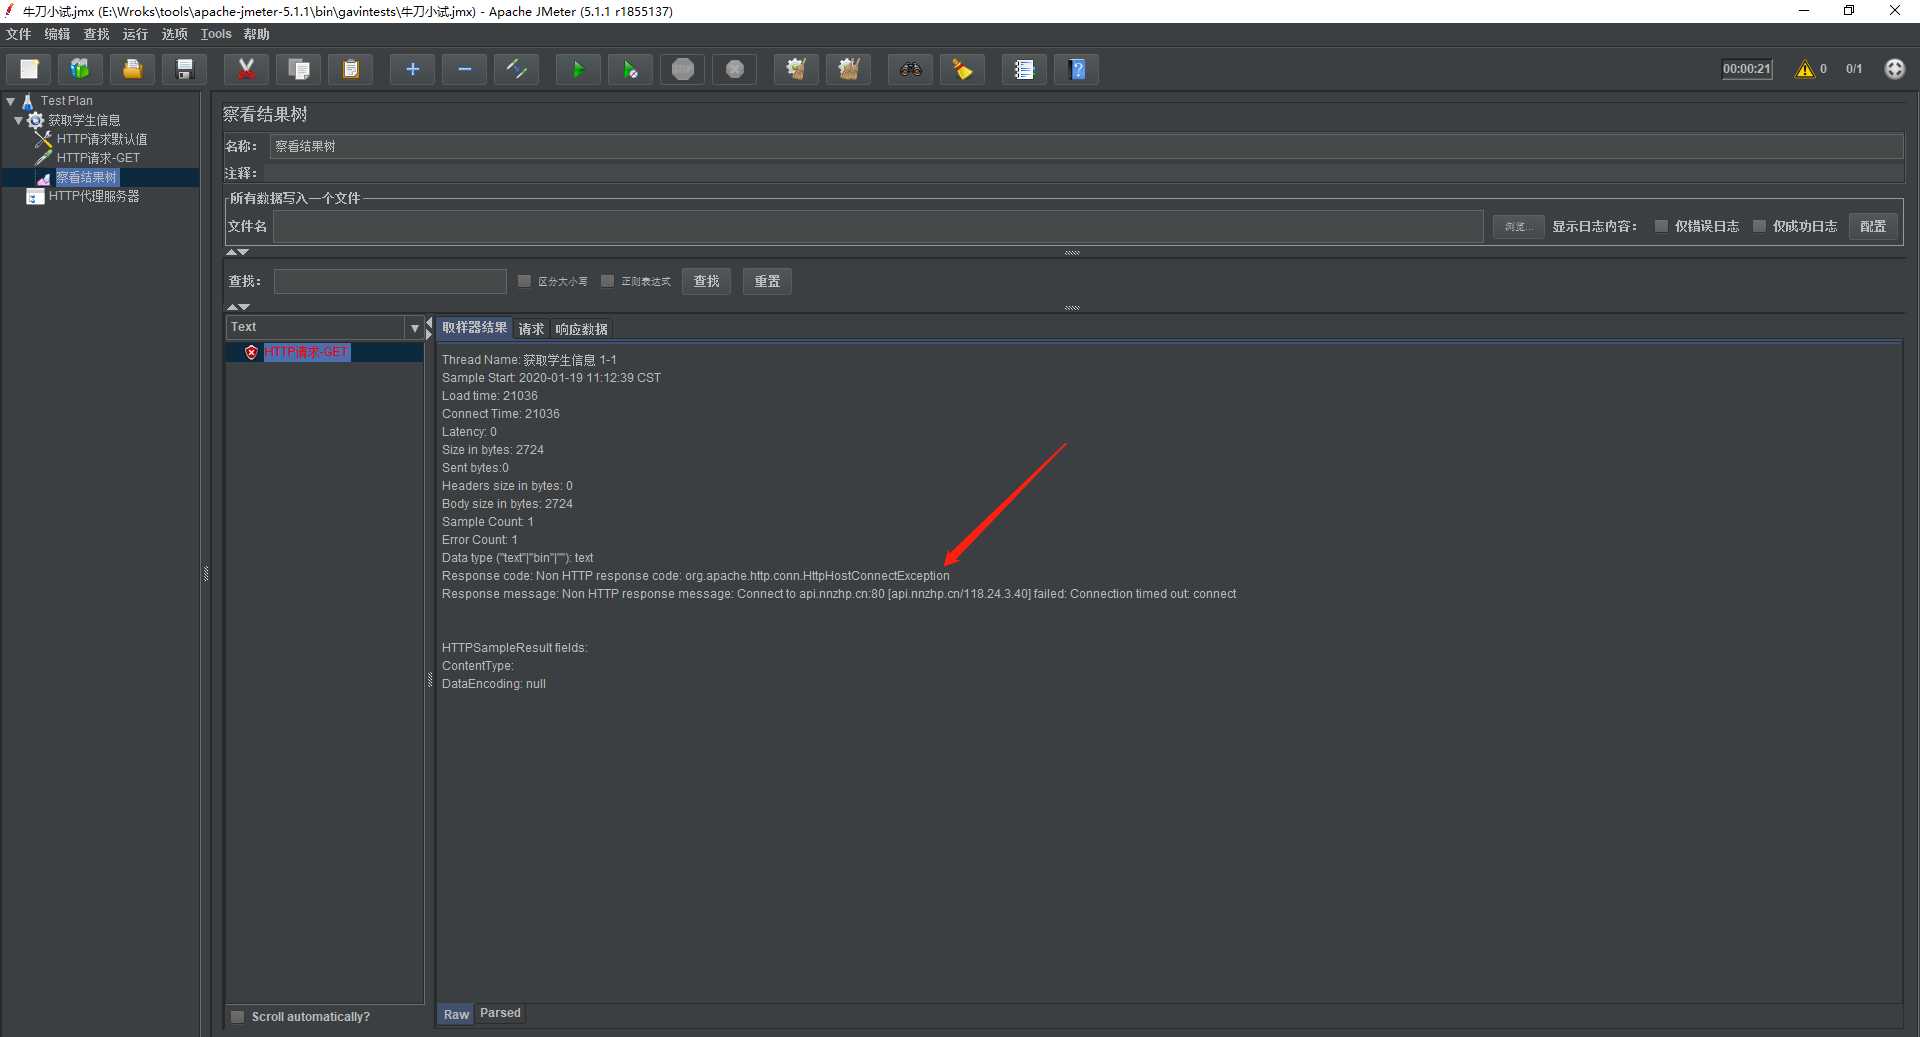Click the 浏览 browse button
The width and height of the screenshot is (1920, 1037).
coord(1518,227)
